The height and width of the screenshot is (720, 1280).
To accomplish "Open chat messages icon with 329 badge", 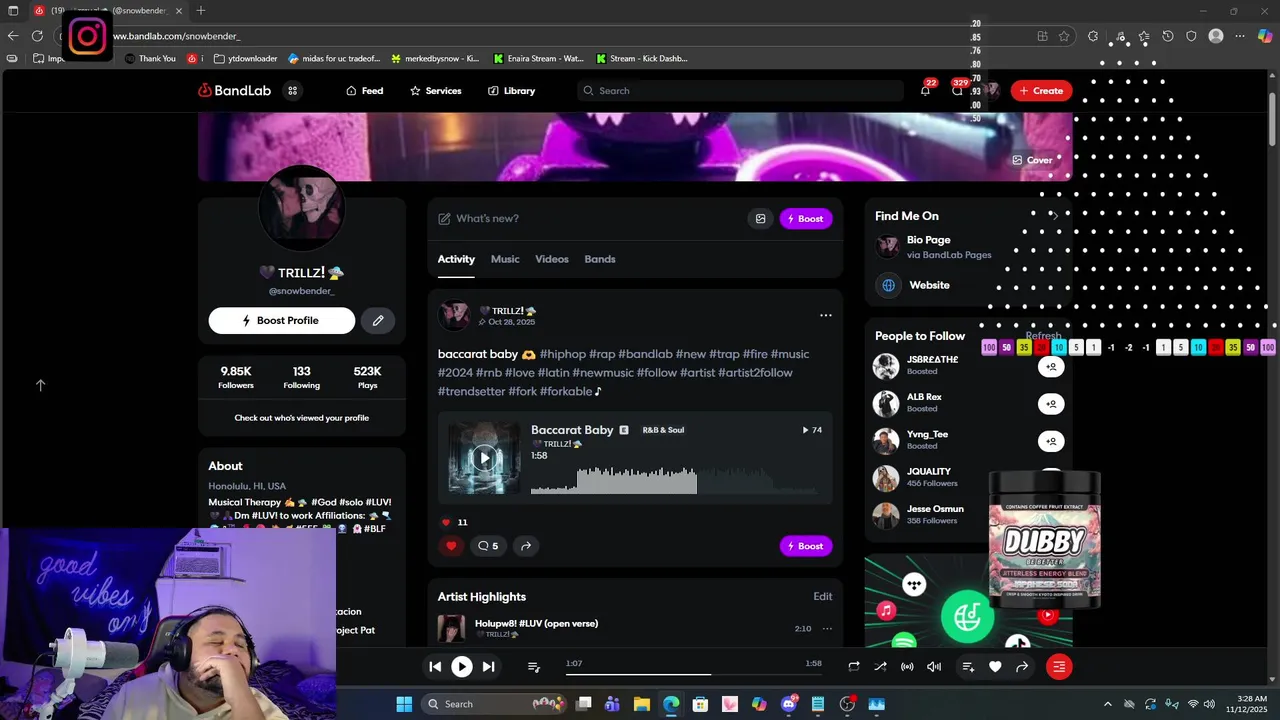I will [957, 90].
